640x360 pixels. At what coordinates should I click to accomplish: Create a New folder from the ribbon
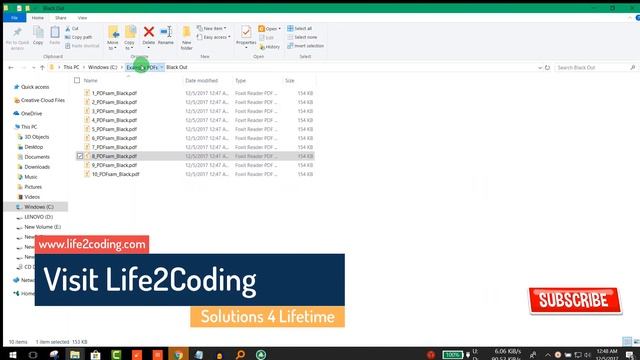[187, 38]
